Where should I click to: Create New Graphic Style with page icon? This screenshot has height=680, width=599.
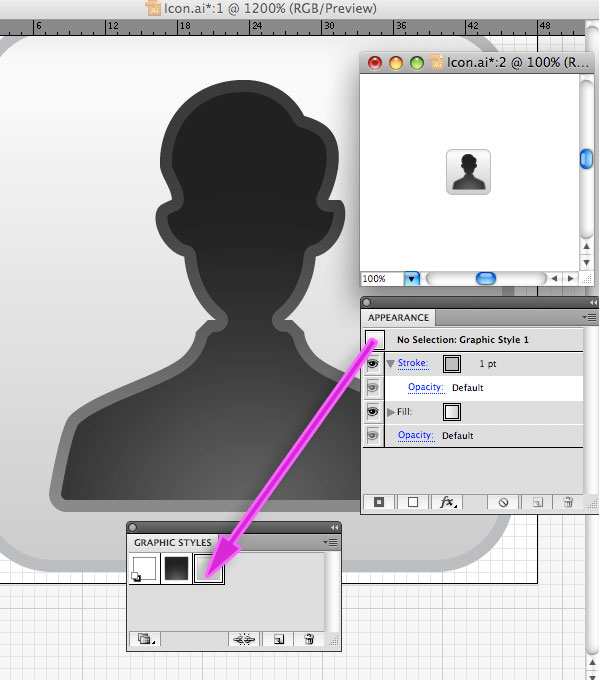coord(278,639)
